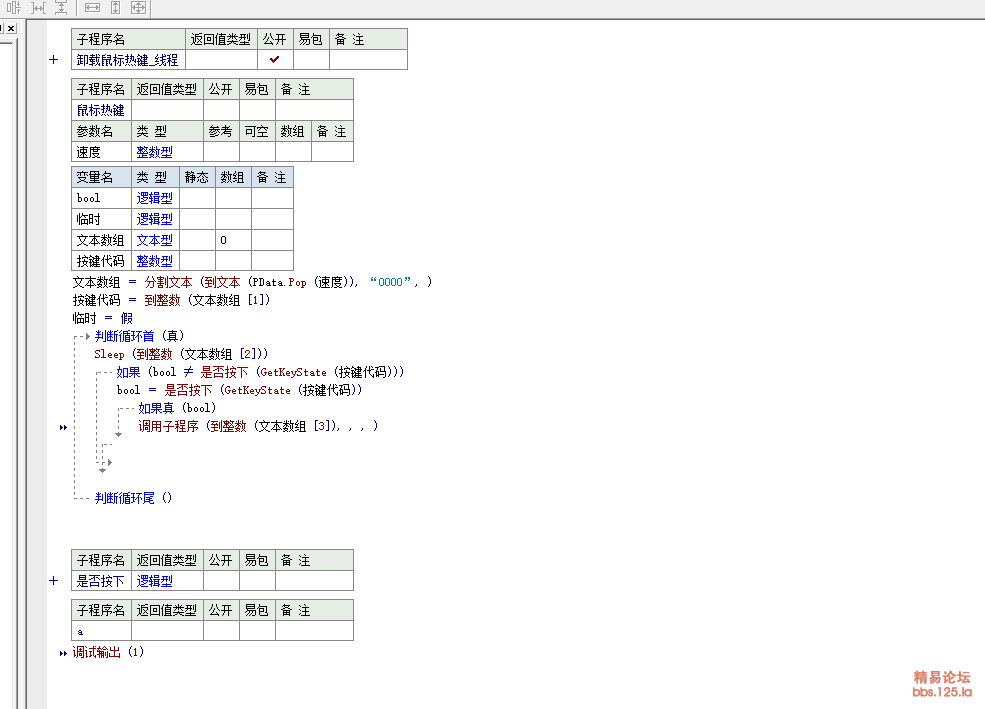Expand the 卸载鼠标热键_线程 subroutine
The height and width of the screenshot is (709, 985).
coord(53,60)
